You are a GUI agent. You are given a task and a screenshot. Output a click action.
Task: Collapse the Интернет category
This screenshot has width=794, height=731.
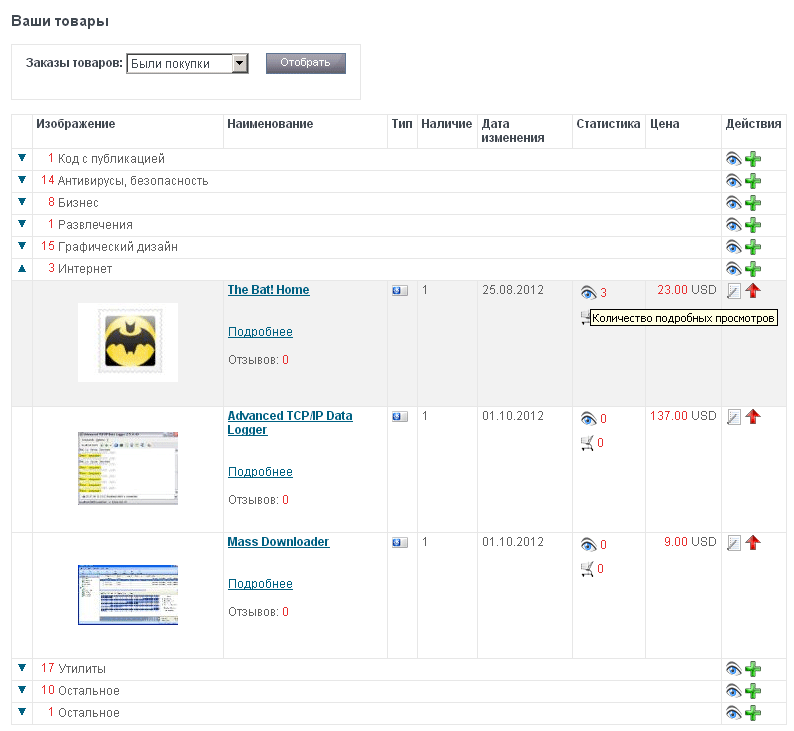coord(22,269)
